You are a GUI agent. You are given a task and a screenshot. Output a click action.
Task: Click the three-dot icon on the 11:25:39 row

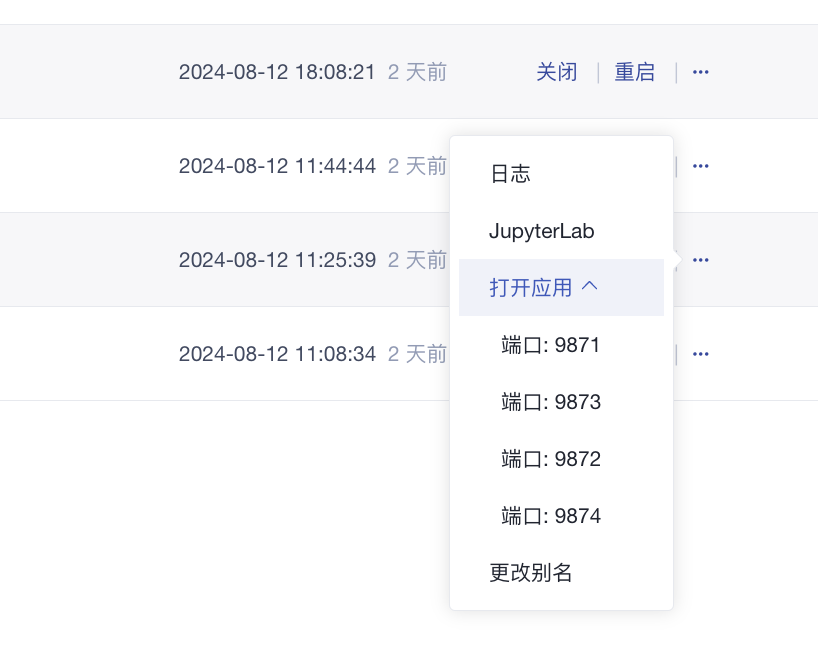[x=700, y=260]
